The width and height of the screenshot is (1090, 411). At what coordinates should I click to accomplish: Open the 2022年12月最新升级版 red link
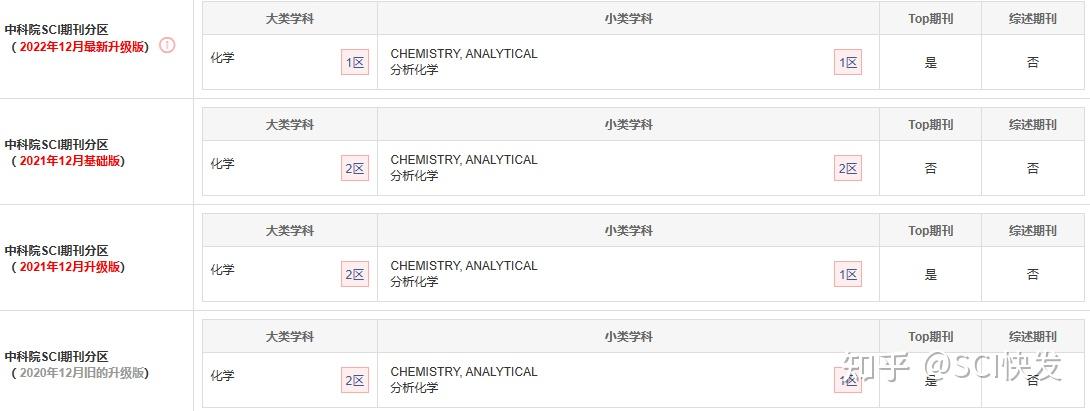point(81,47)
